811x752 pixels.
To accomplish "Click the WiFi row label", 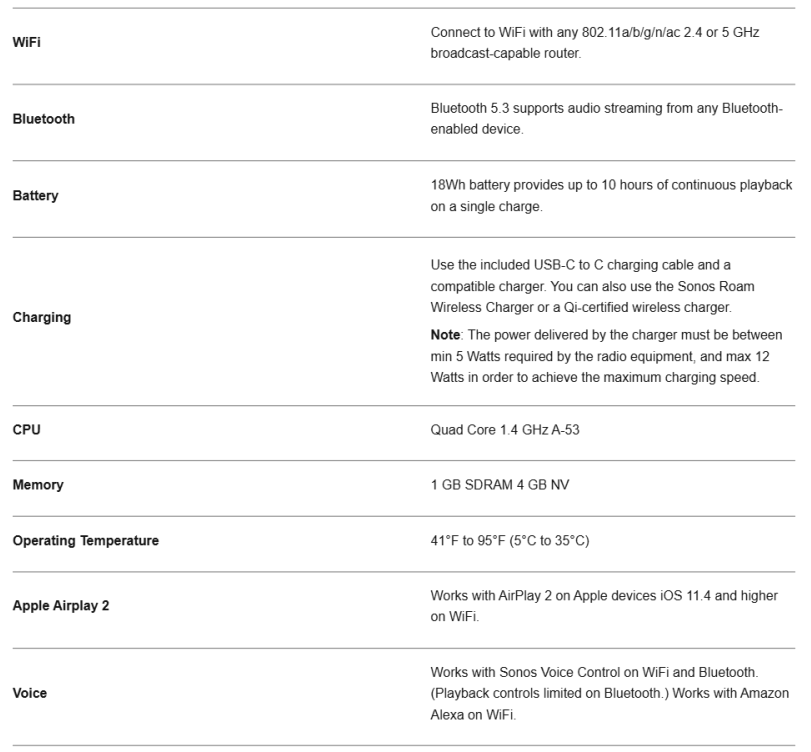I will click(x=27, y=43).
